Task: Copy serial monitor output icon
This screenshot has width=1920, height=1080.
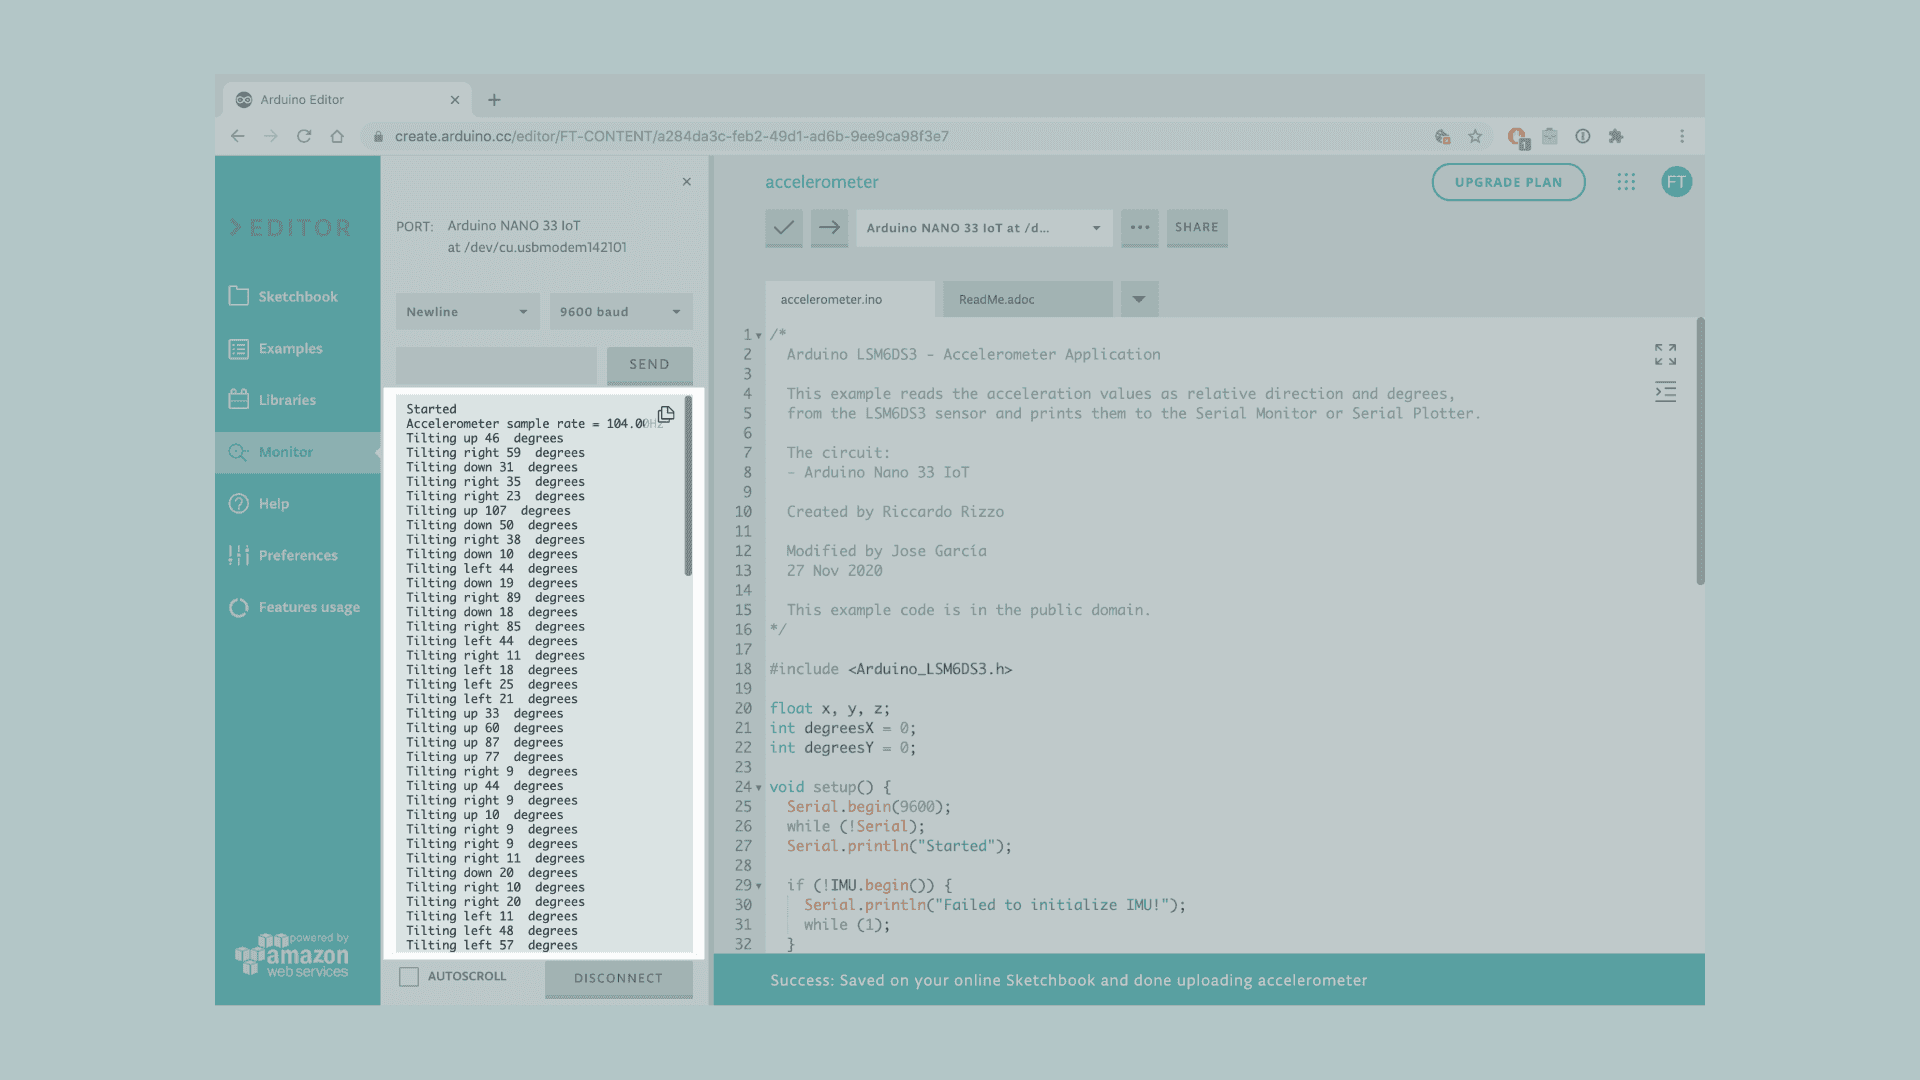Action: coord(666,414)
